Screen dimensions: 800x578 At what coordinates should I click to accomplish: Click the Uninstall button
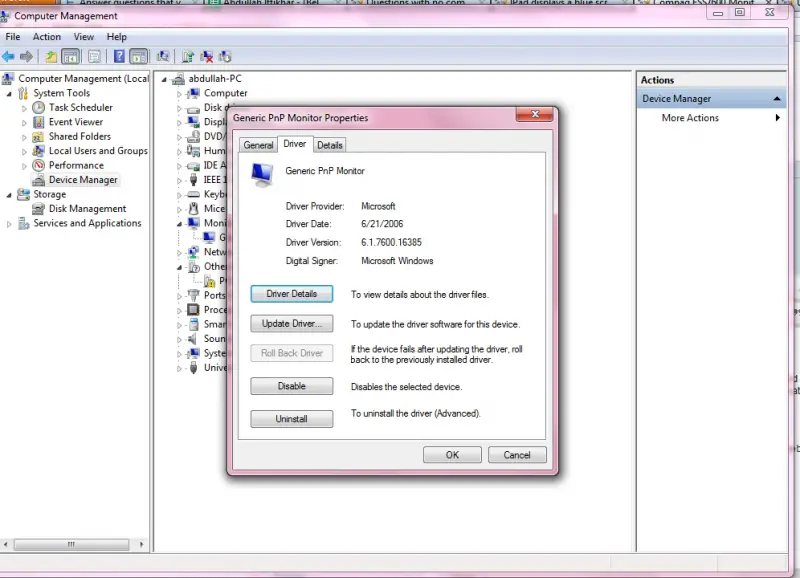[x=292, y=419]
